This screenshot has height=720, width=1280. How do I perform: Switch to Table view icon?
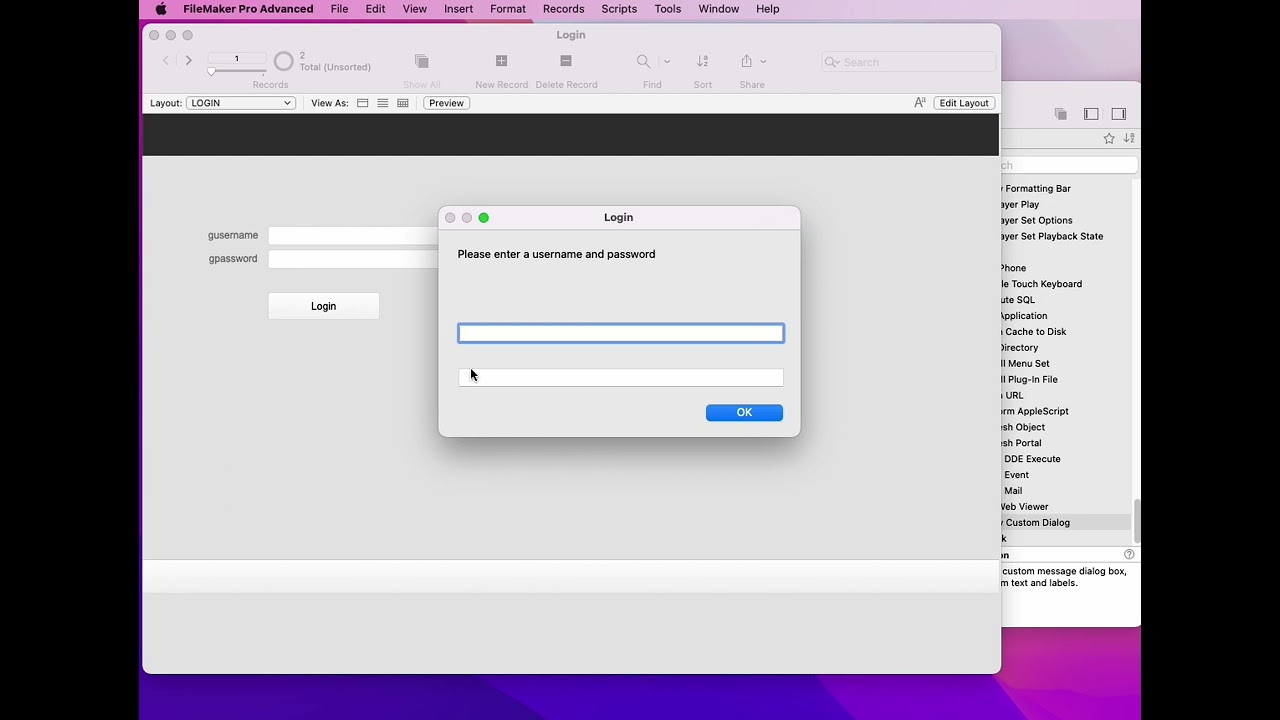point(403,103)
